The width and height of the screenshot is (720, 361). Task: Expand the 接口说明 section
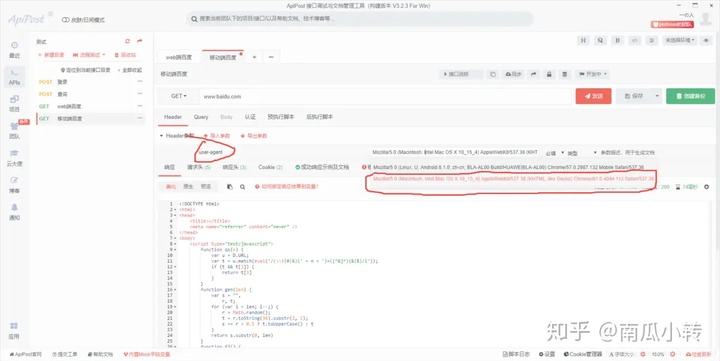tap(461, 74)
